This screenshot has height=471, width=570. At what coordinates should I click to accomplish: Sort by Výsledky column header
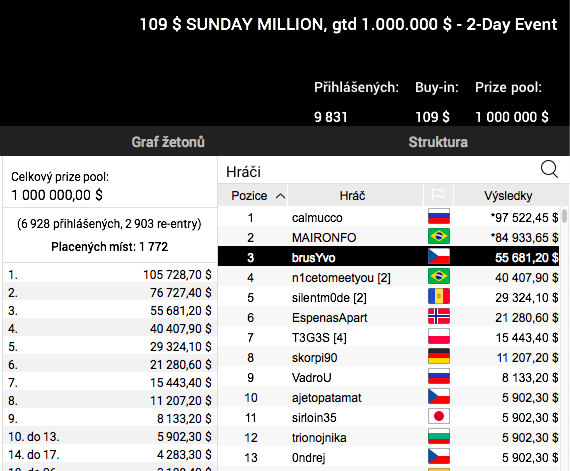508,196
